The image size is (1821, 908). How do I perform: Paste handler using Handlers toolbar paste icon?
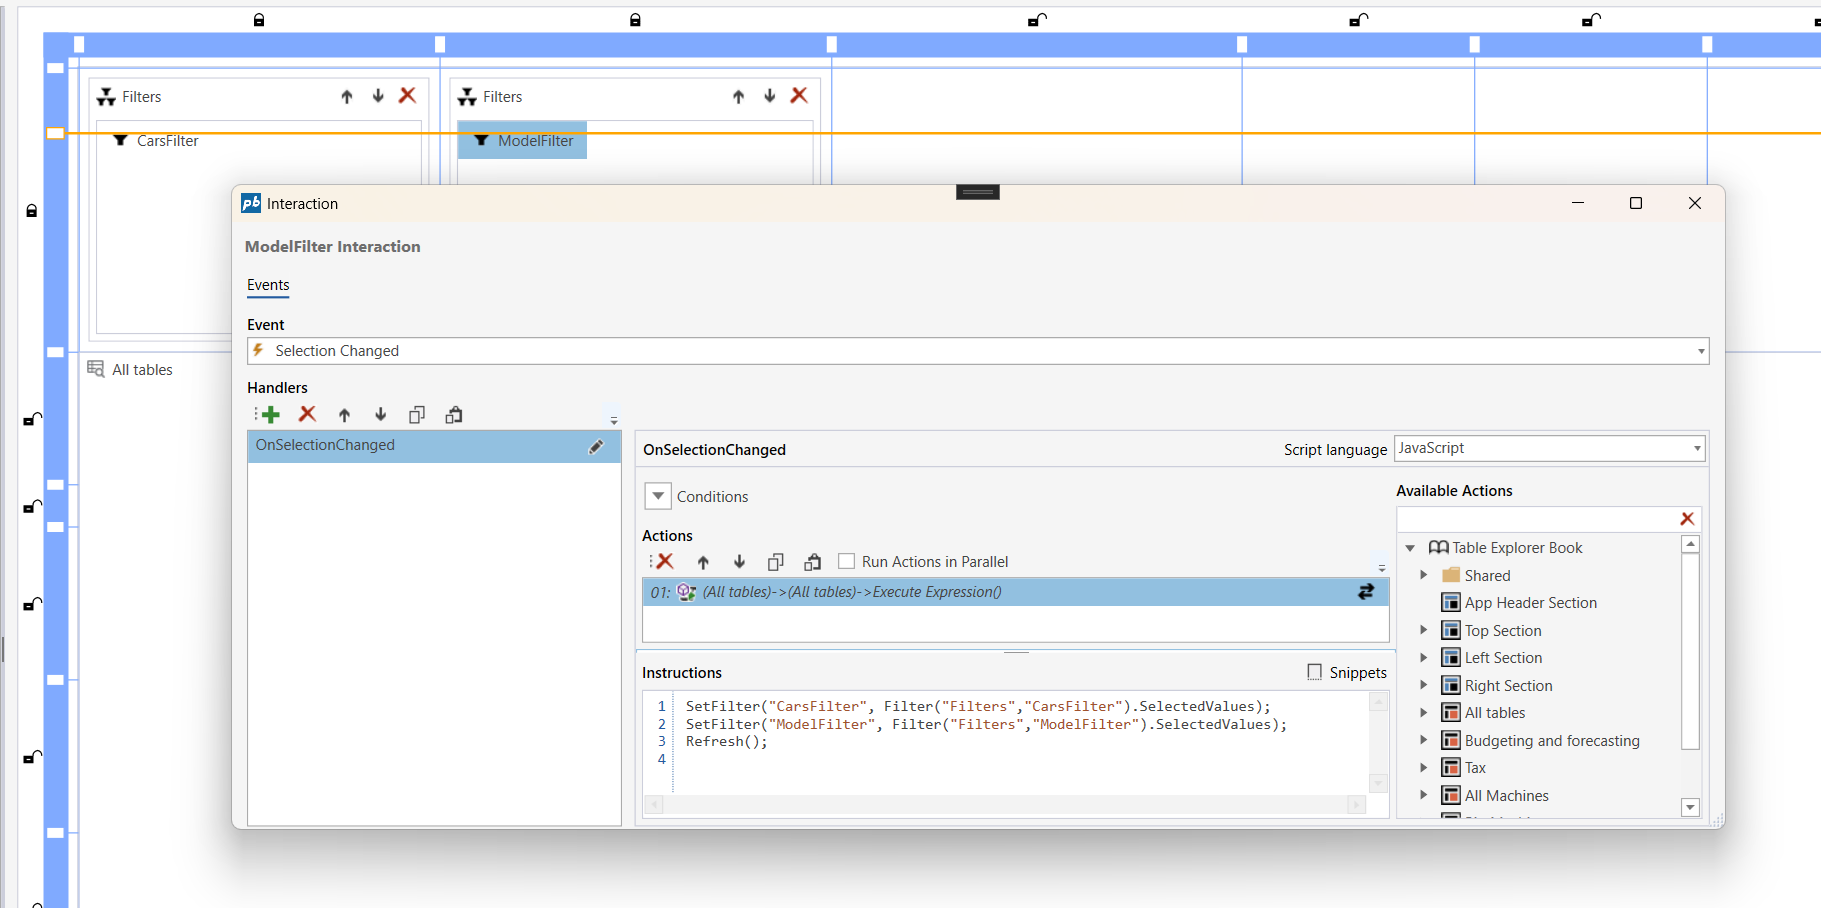(x=454, y=415)
